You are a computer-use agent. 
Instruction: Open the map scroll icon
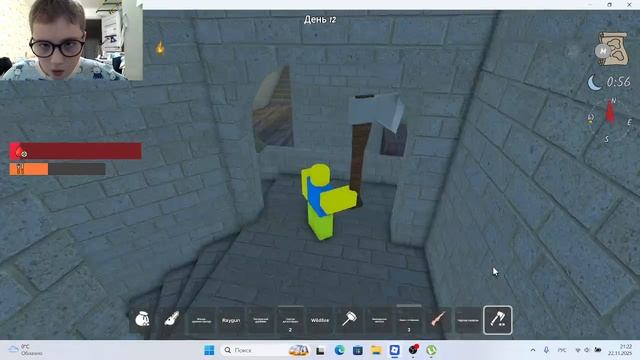tap(613, 49)
